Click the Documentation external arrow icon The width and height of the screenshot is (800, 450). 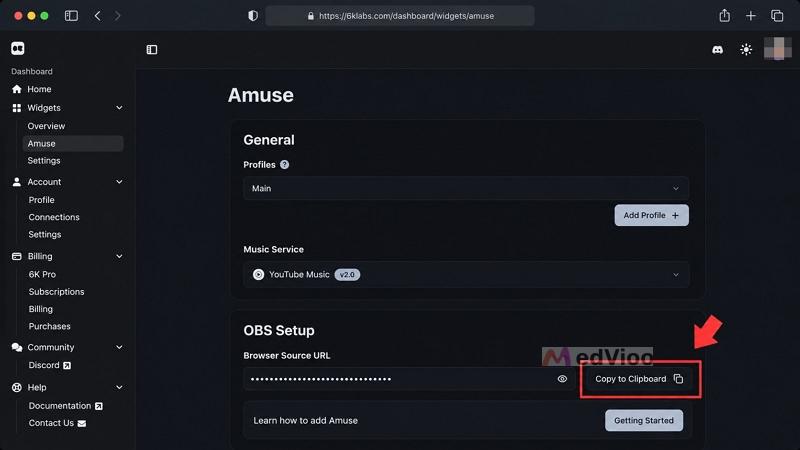[x=99, y=406]
